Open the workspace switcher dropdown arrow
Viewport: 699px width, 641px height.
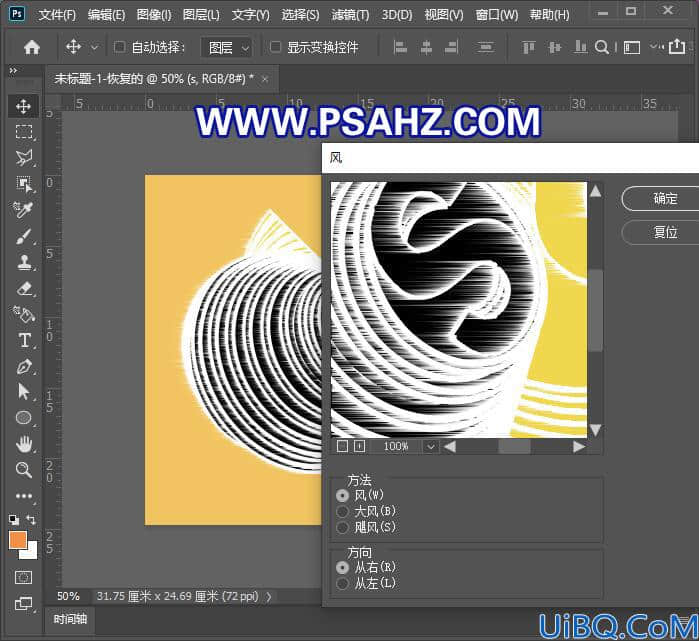point(654,46)
